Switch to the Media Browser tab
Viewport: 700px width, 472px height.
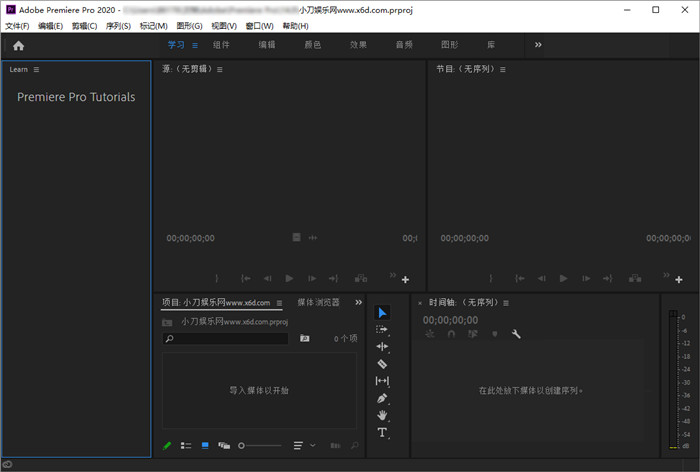[318, 302]
